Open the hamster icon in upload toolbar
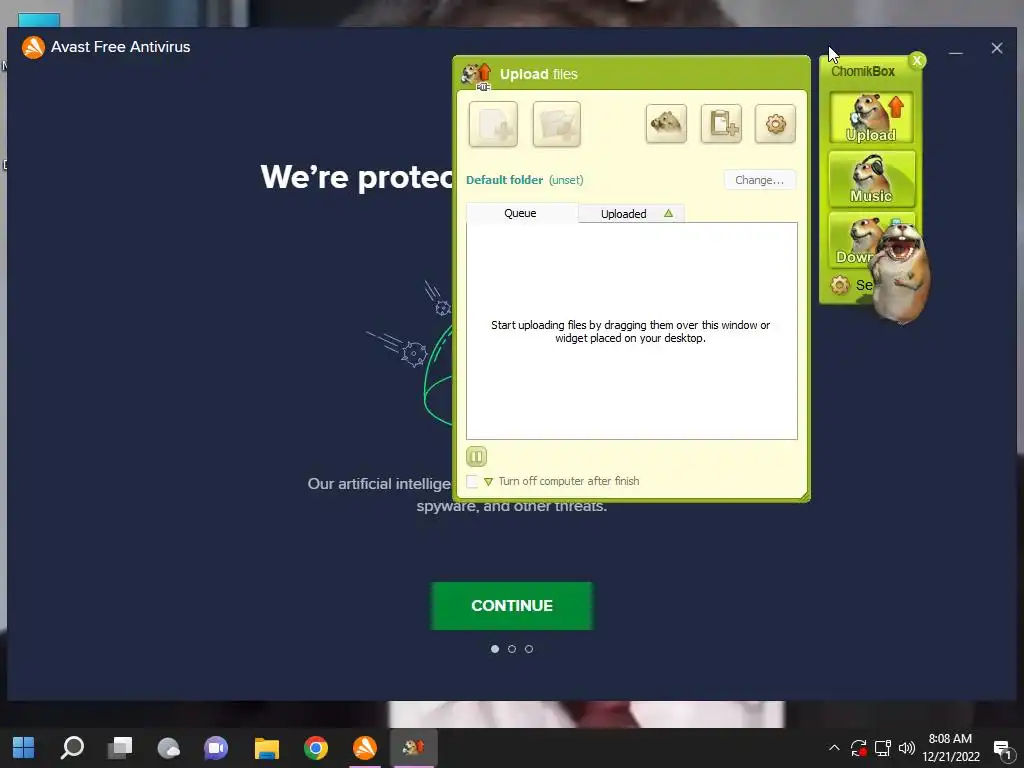Viewport: 1024px width, 768px height. 666,123
